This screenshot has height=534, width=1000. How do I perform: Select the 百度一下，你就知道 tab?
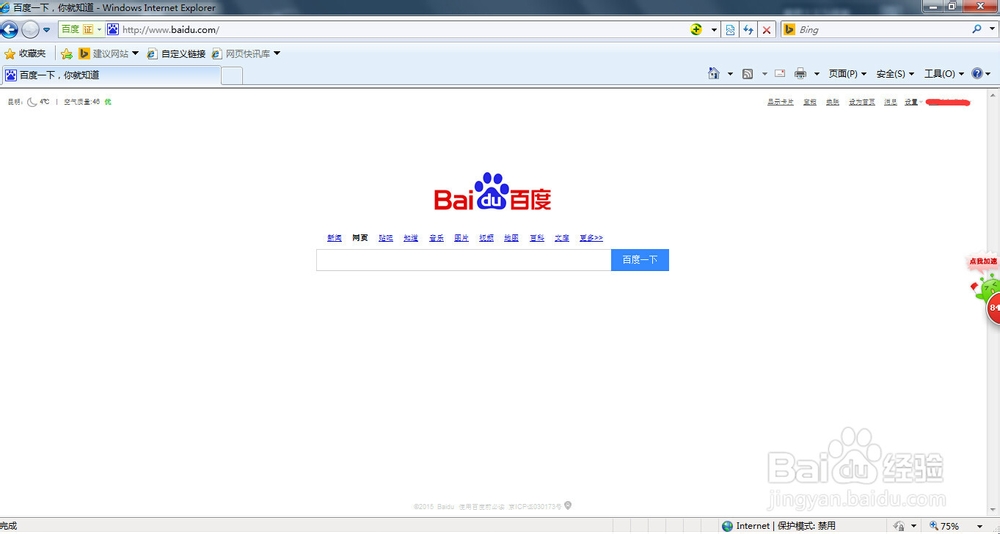(x=112, y=75)
